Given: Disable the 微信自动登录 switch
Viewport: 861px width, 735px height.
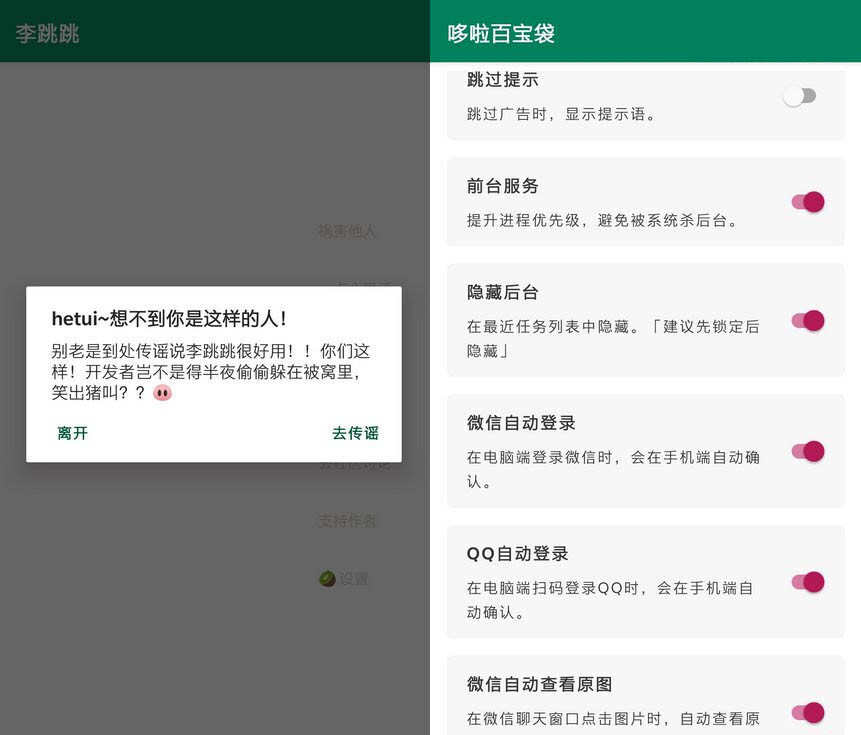Looking at the screenshot, I should pyautogui.click(x=806, y=451).
